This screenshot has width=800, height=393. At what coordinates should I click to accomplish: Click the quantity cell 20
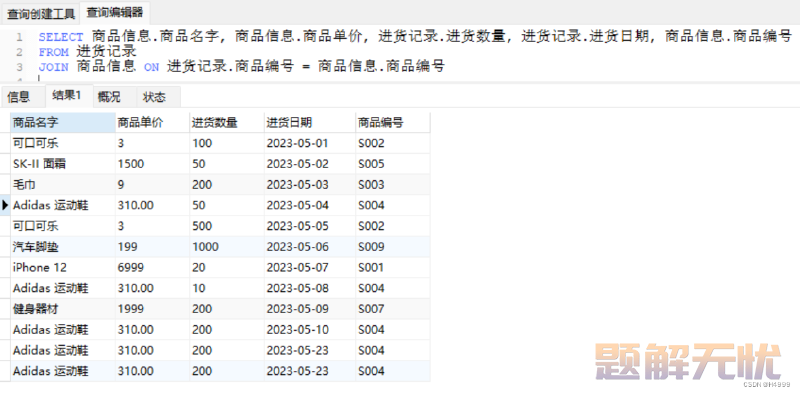[227, 267]
